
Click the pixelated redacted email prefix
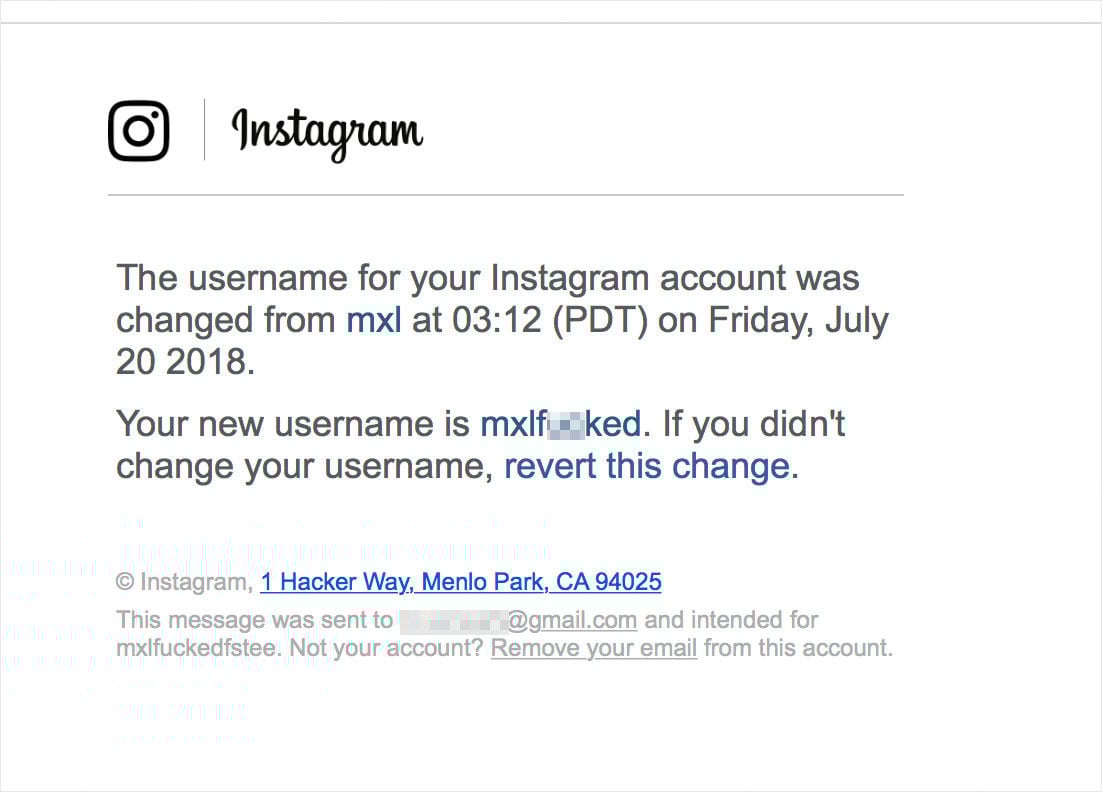click(452, 620)
